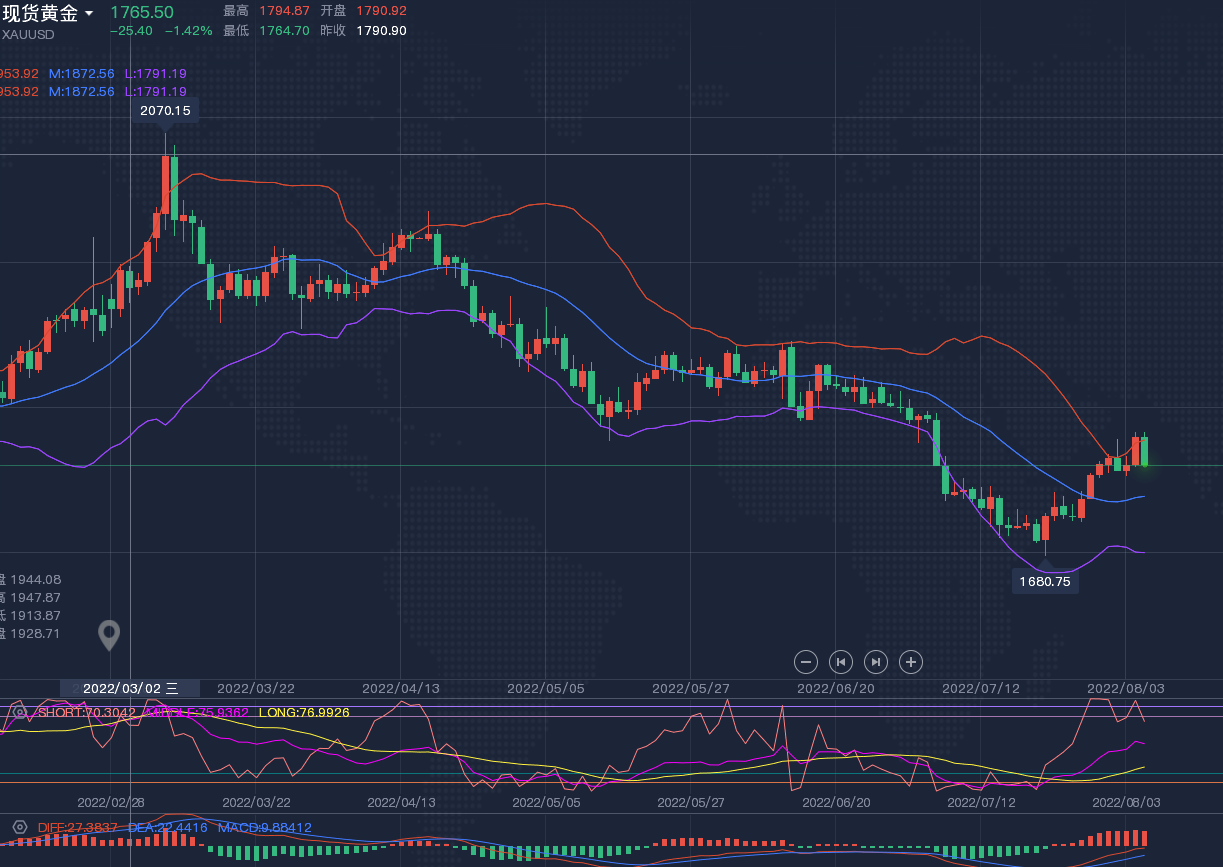Click 2022/08/03 on the main time axis
Viewport: 1223px width, 867px height.
1125,688
